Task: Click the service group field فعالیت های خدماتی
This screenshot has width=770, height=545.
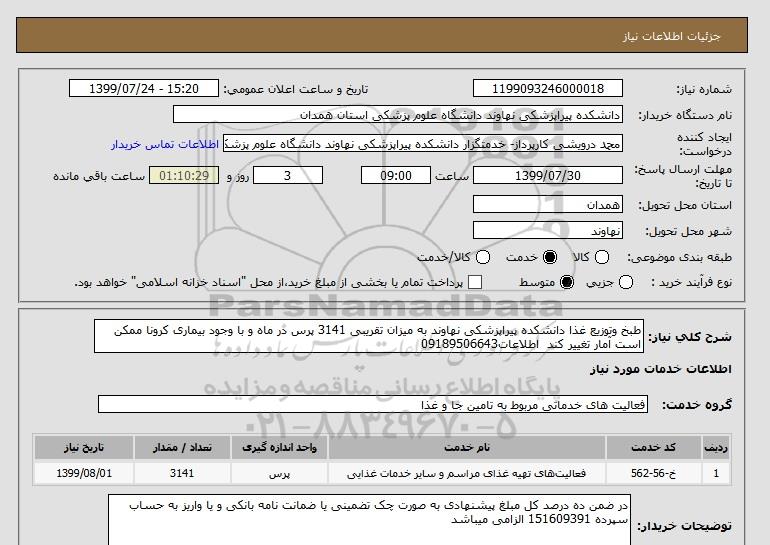Action: click(x=373, y=405)
